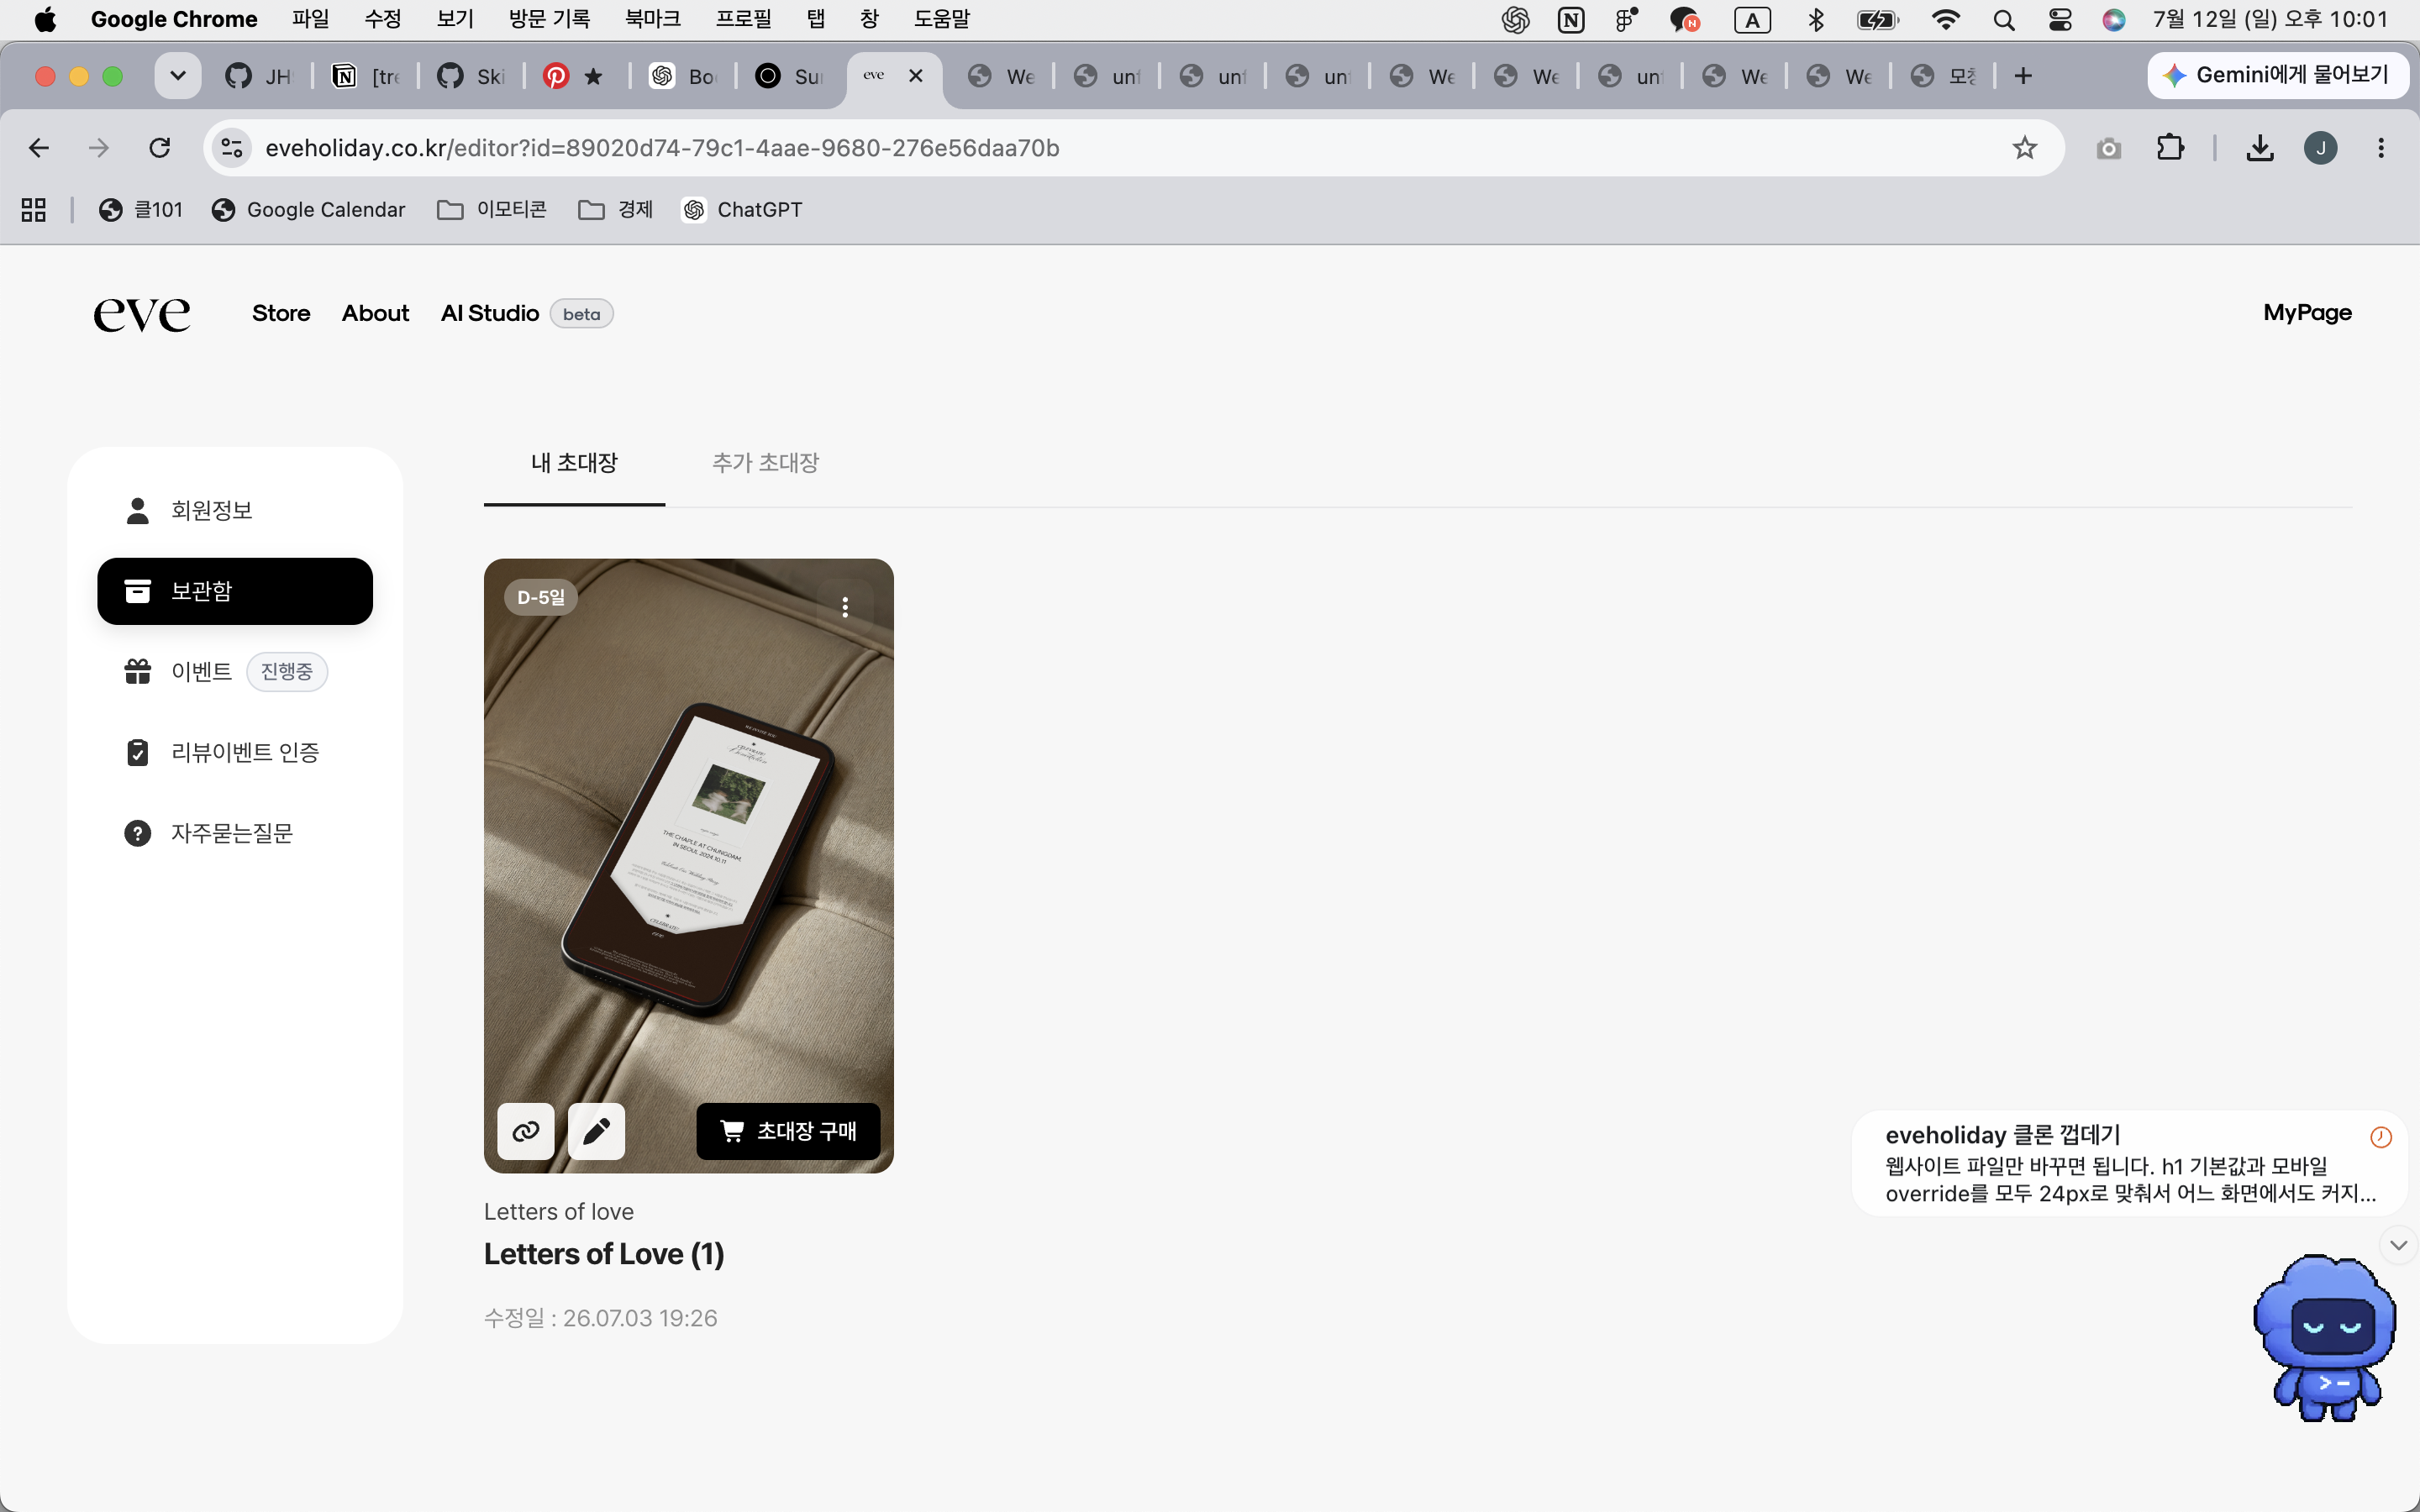Open Spotlight search in menu bar
Screen dimensions: 2420x1512
(2003, 20)
